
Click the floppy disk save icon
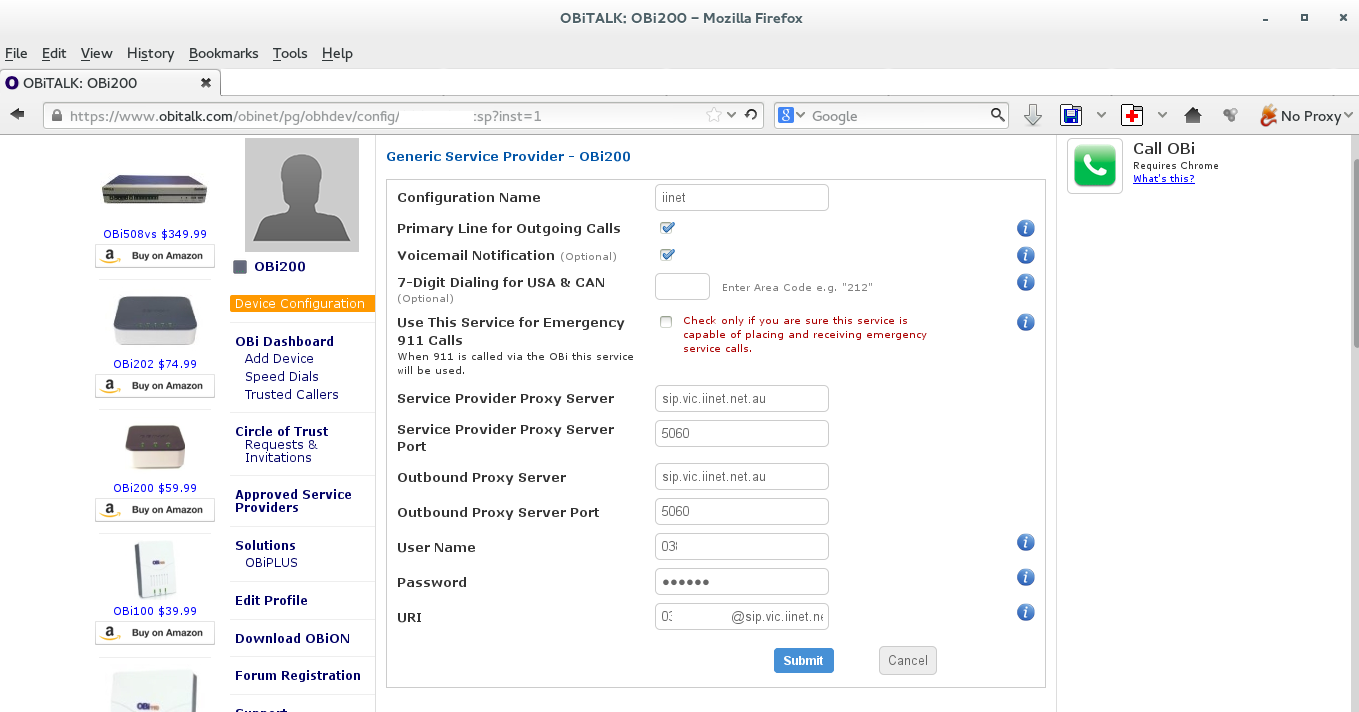[1071, 116]
